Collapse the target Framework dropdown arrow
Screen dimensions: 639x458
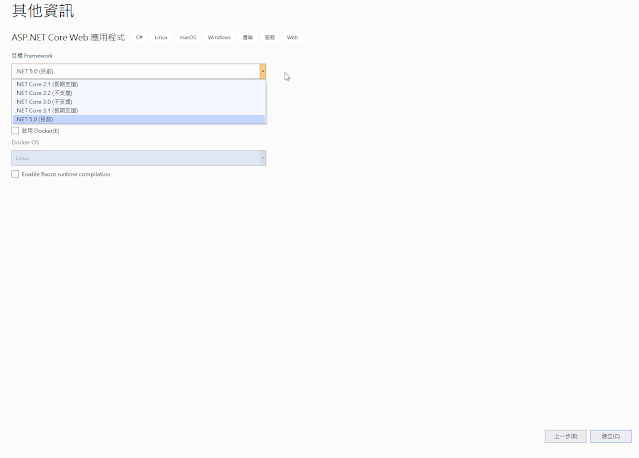[263, 71]
